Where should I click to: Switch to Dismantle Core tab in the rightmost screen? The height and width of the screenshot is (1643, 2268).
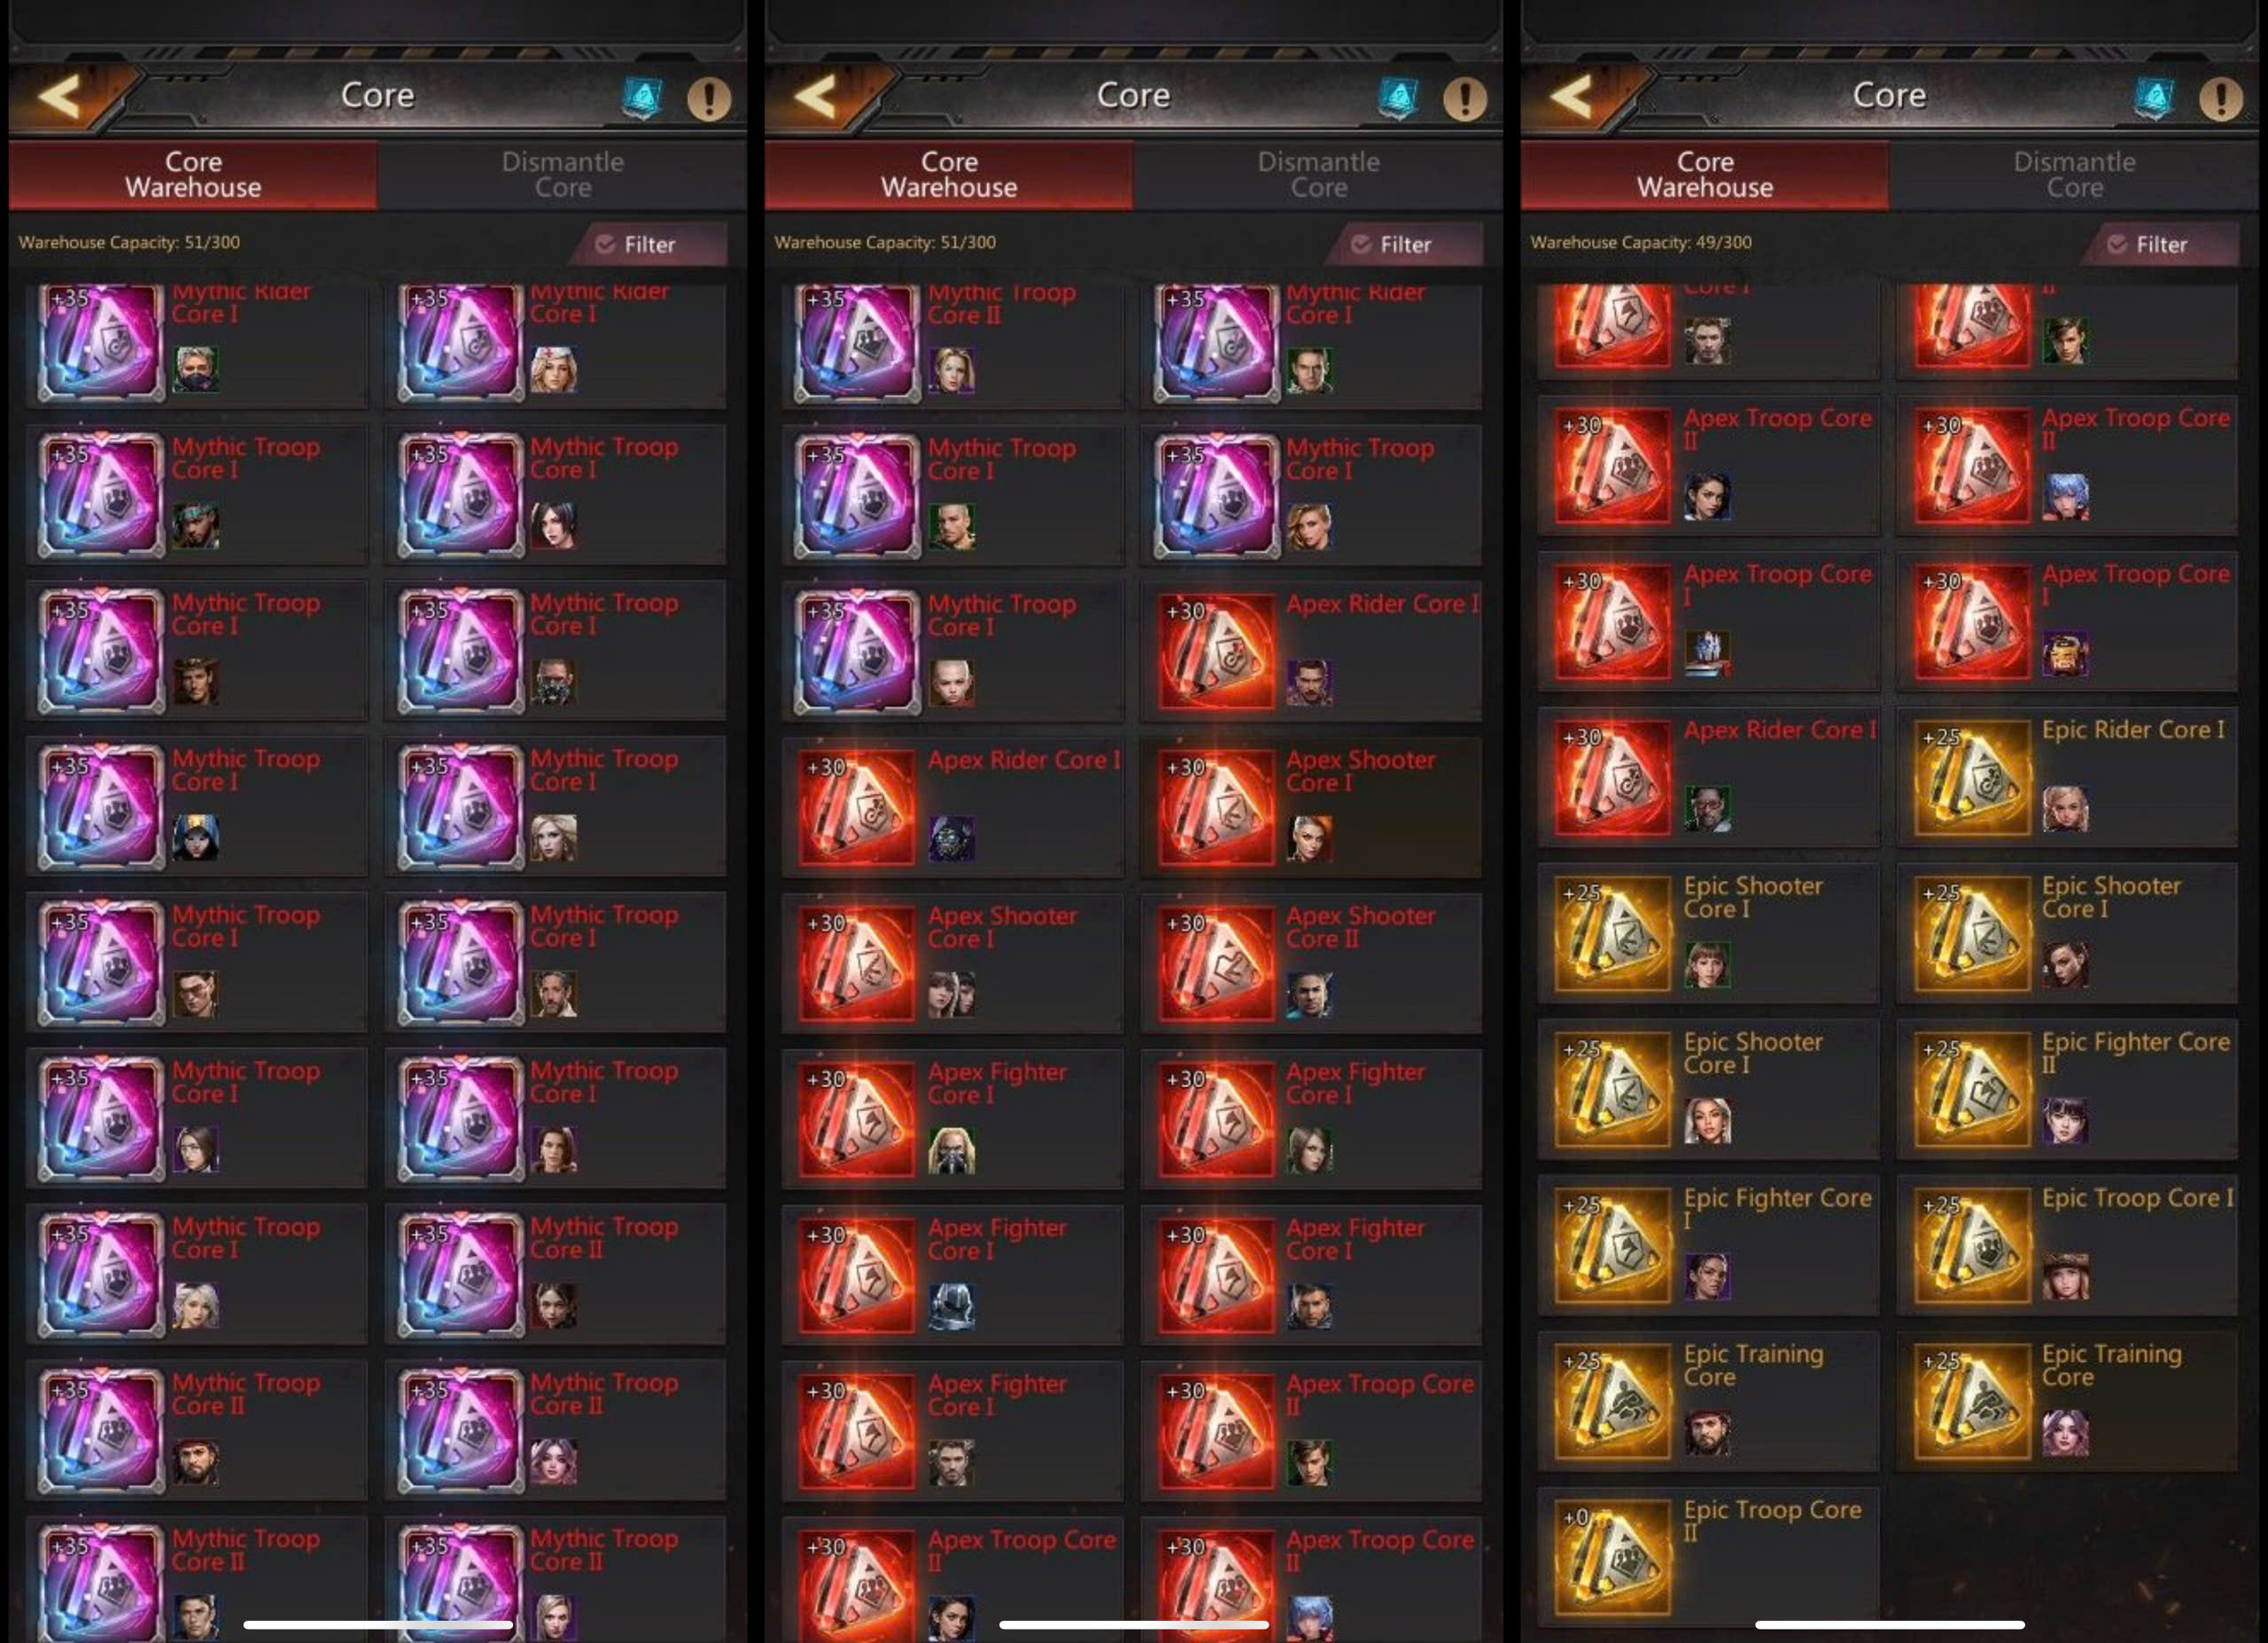point(2074,175)
